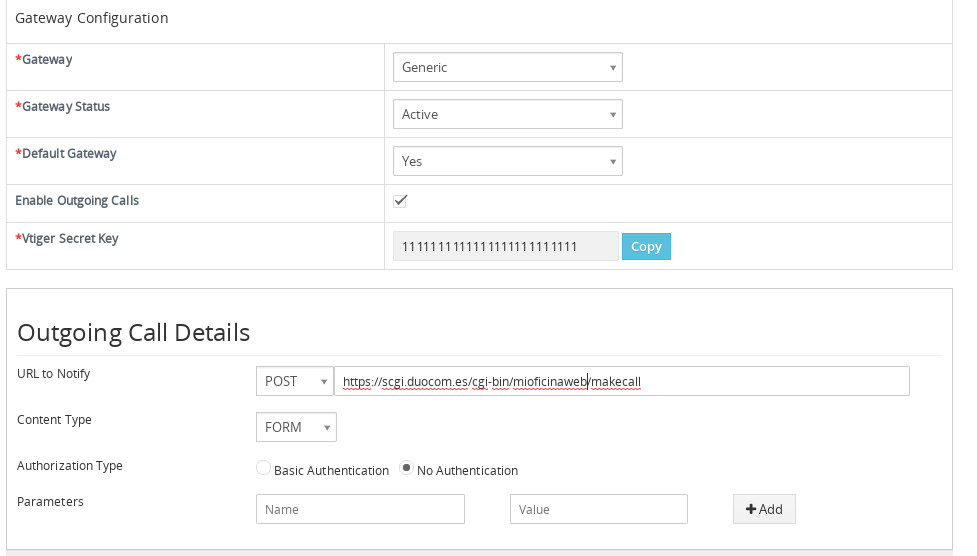Click the Outgoing Call Details heading
This screenshot has height=556, width=977.
click(x=134, y=332)
